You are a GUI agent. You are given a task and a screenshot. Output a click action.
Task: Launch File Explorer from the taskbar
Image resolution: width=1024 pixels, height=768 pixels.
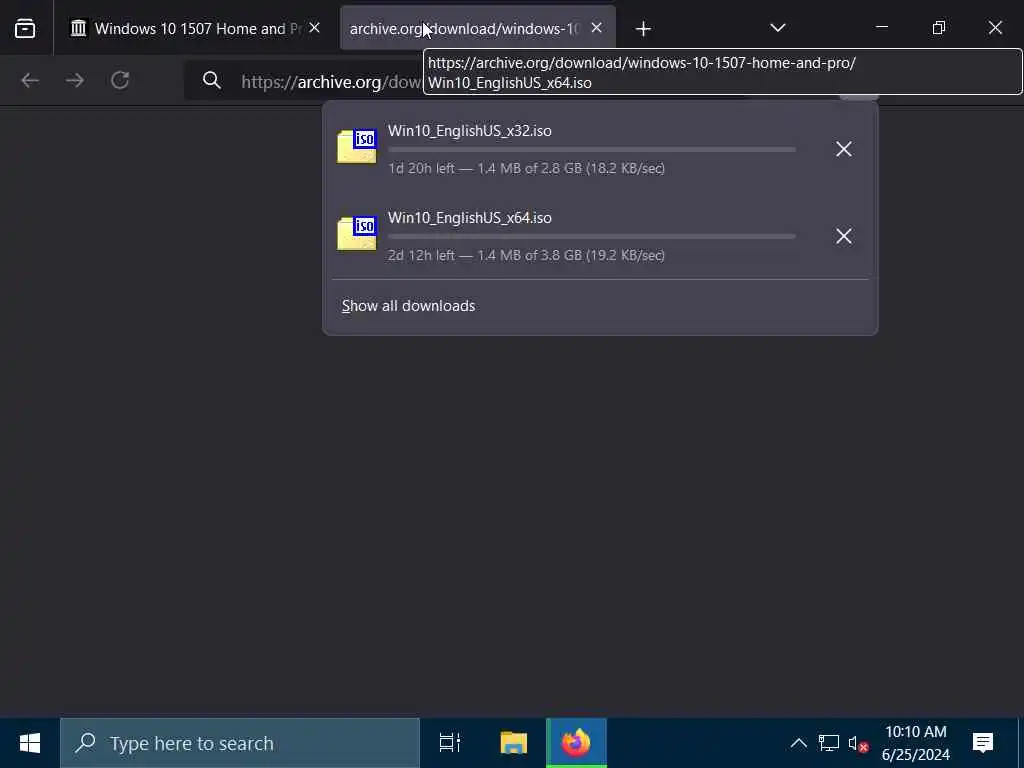tap(514, 743)
